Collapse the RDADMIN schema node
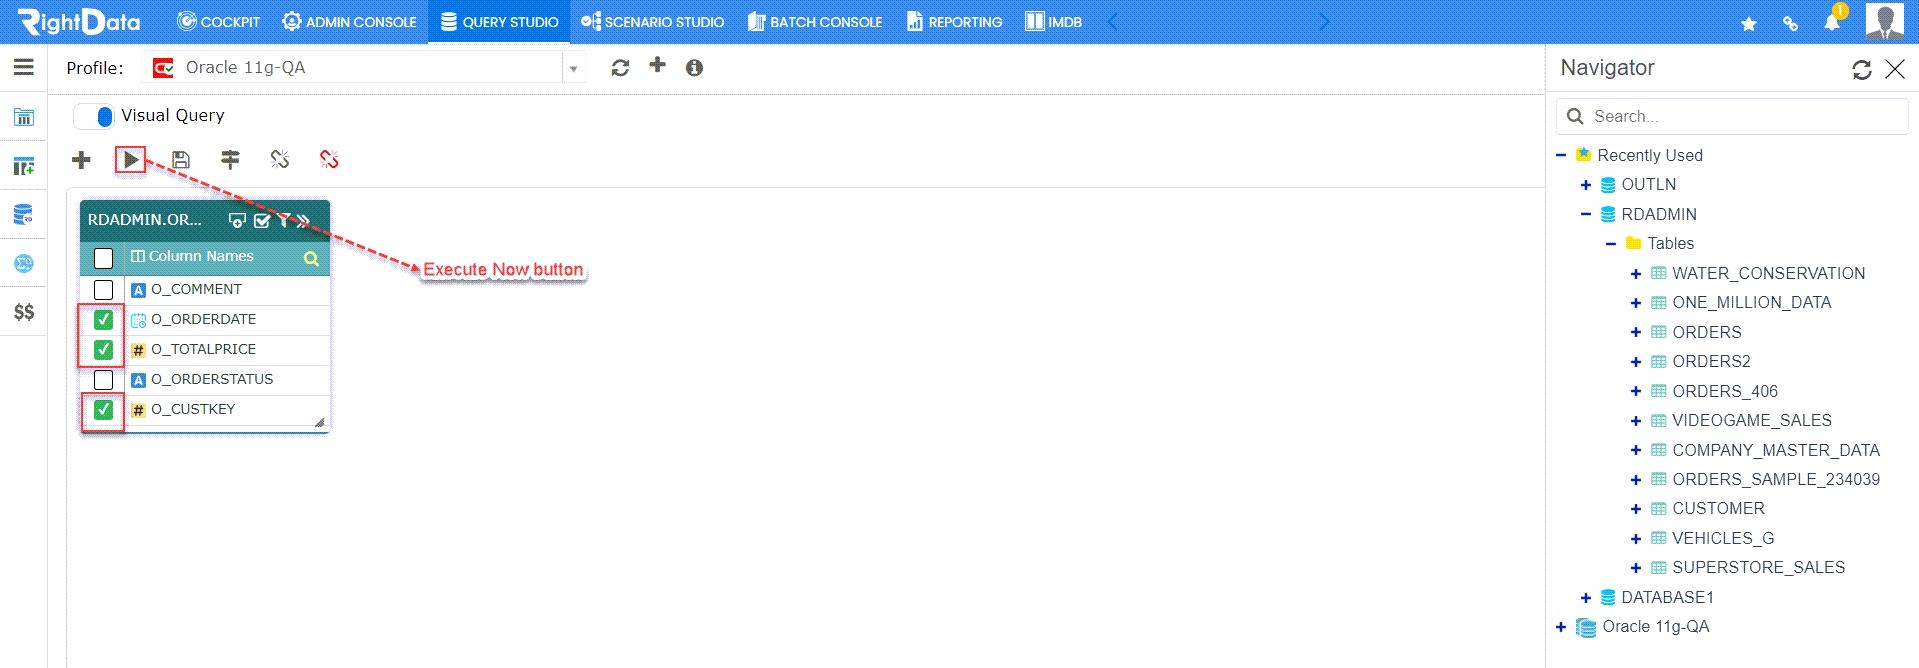Image resolution: width=1919 pixels, height=668 pixels. pyautogui.click(x=1586, y=214)
